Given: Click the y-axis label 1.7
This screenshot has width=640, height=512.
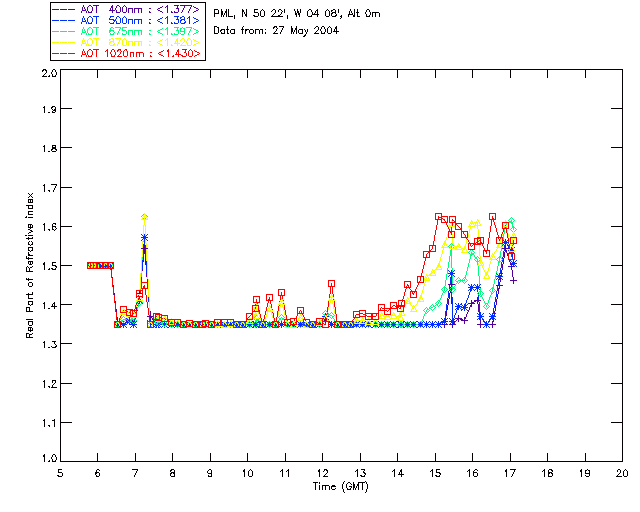Looking at the screenshot, I should (49, 188).
